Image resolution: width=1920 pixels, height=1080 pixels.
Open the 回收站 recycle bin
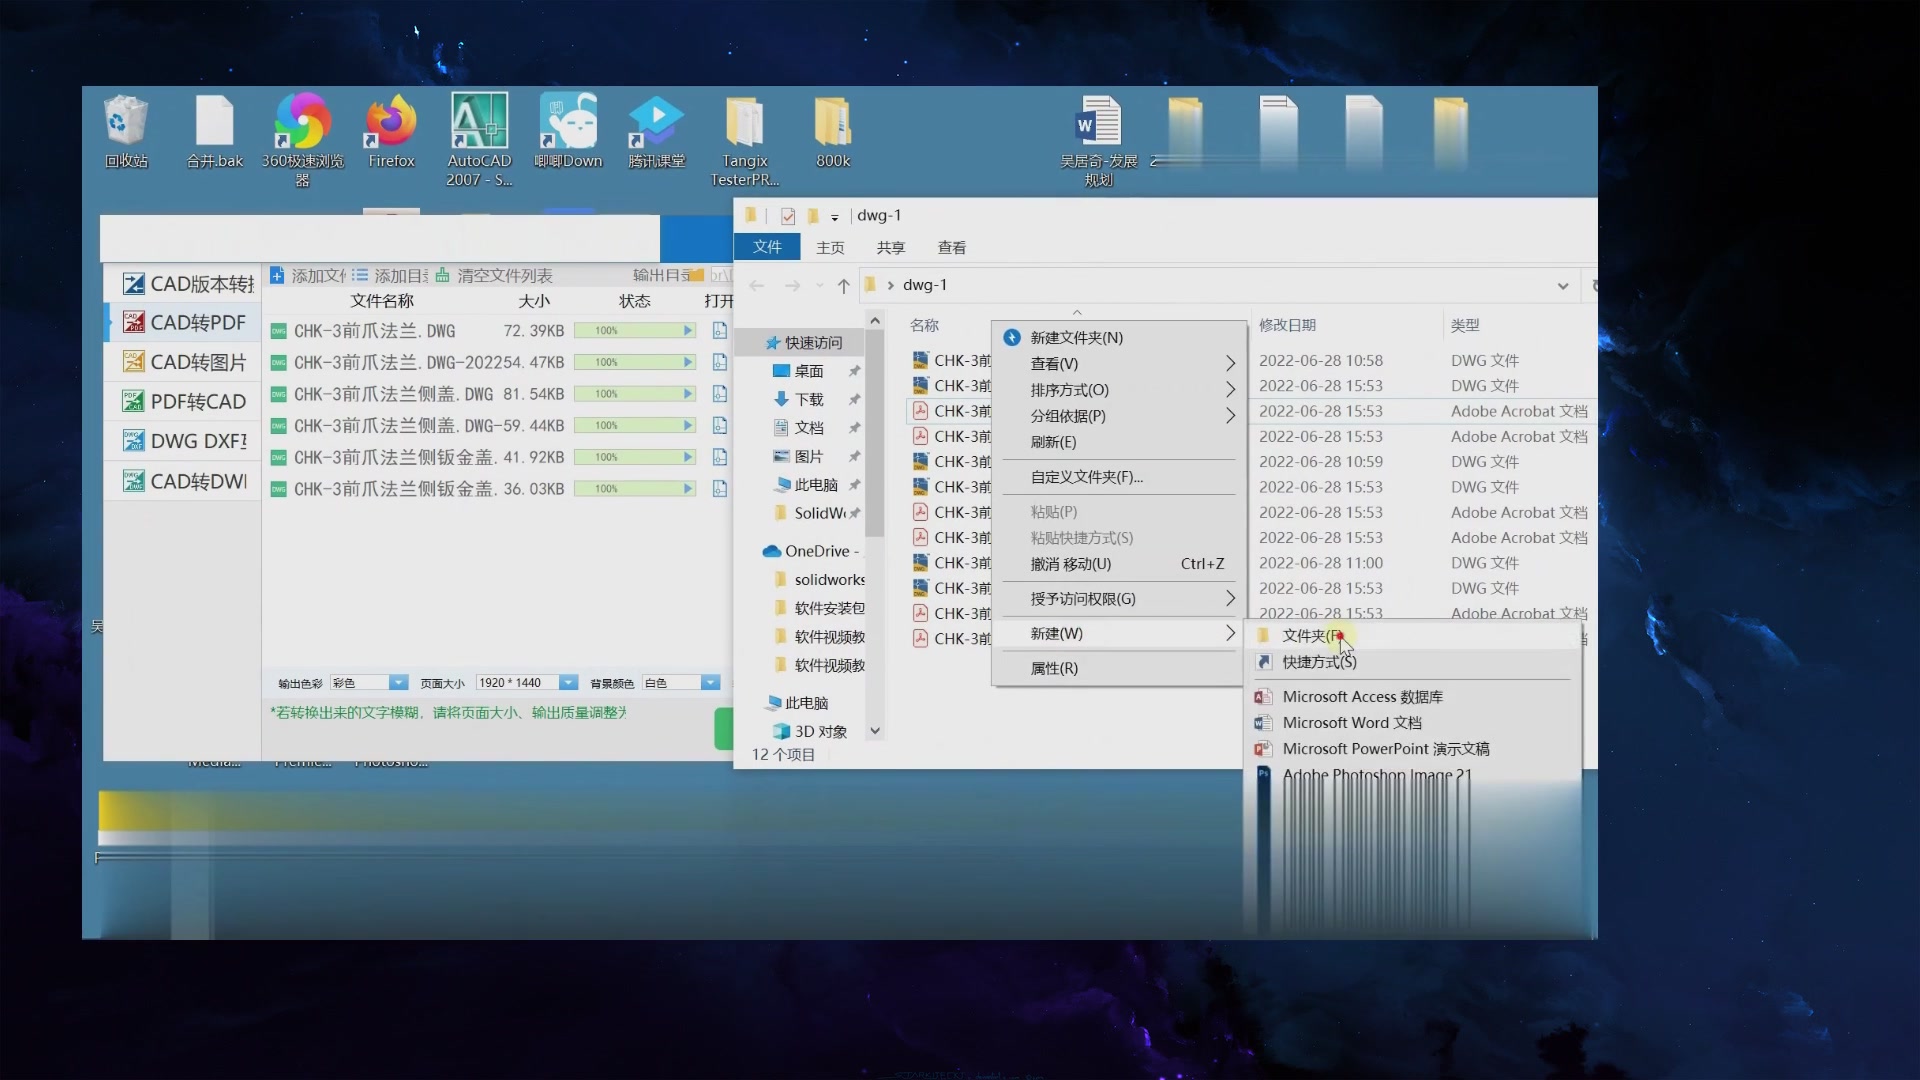(x=125, y=127)
